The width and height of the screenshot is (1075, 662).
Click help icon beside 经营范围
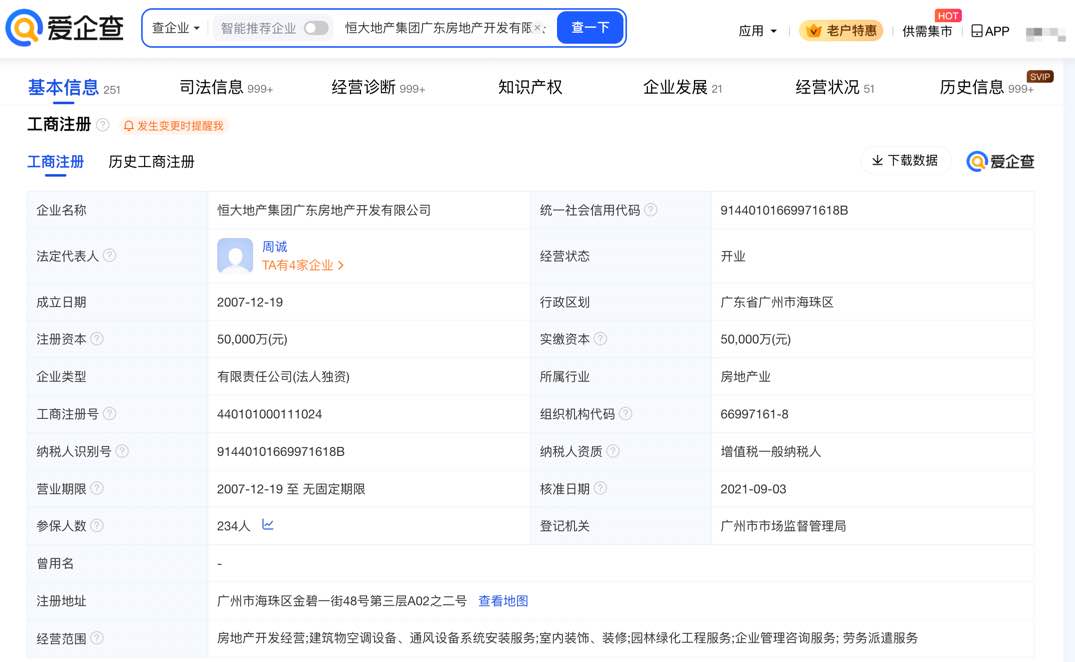[x=97, y=638]
